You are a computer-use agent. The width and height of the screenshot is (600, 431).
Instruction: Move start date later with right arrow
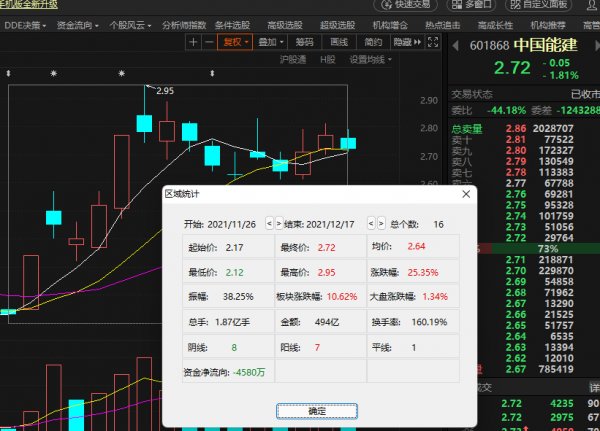click(x=279, y=224)
